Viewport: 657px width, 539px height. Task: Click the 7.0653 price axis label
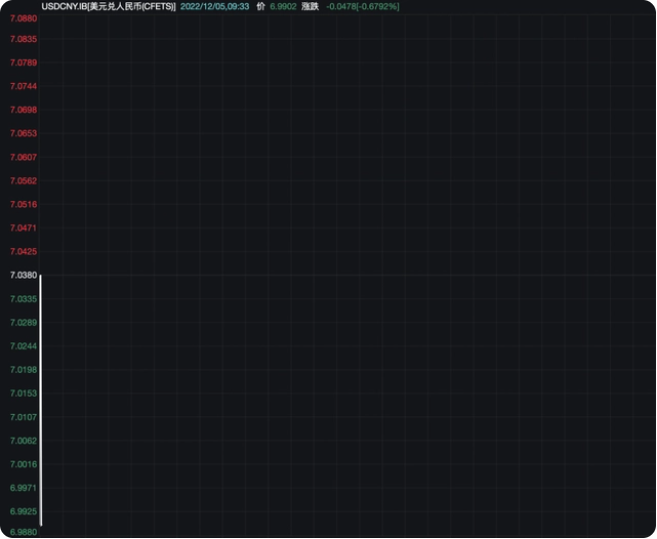(x=23, y=133)
